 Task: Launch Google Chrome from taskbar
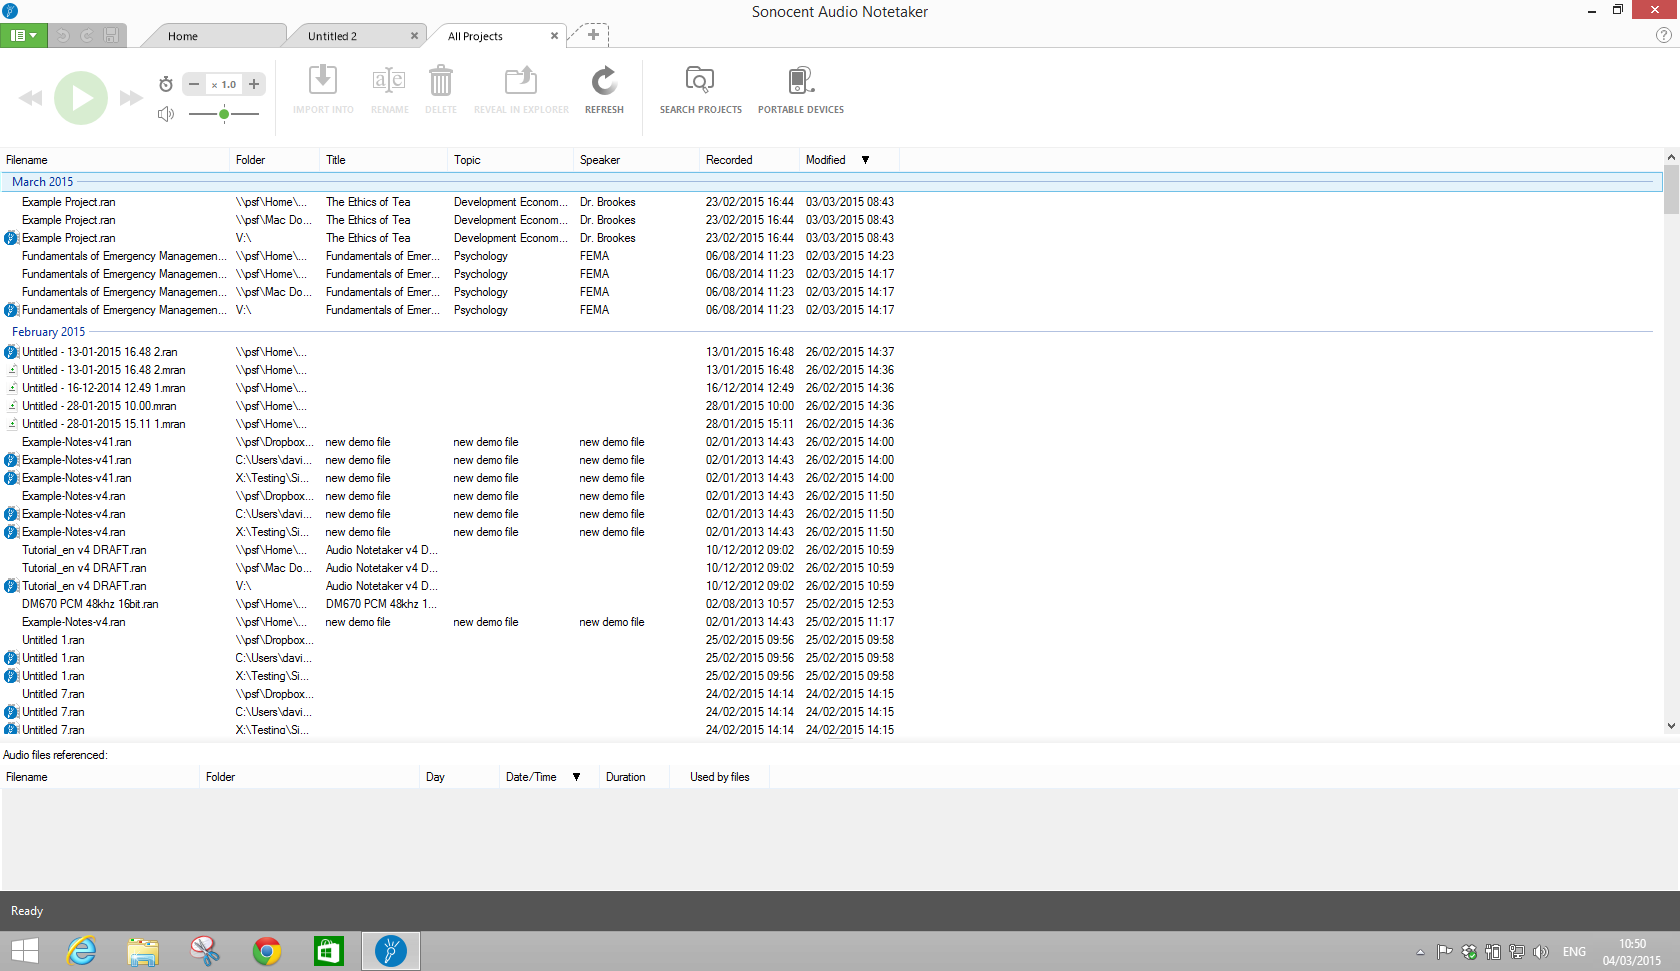click(267, 951)
